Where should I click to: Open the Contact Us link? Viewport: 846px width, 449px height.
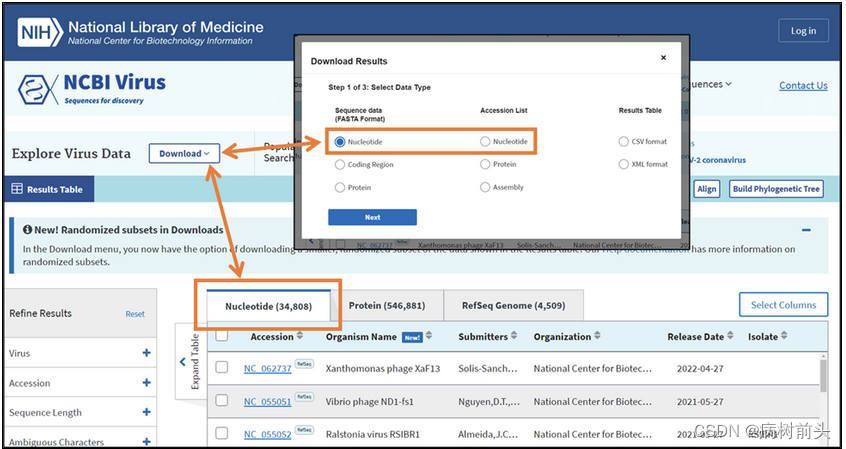coord(803,85)
